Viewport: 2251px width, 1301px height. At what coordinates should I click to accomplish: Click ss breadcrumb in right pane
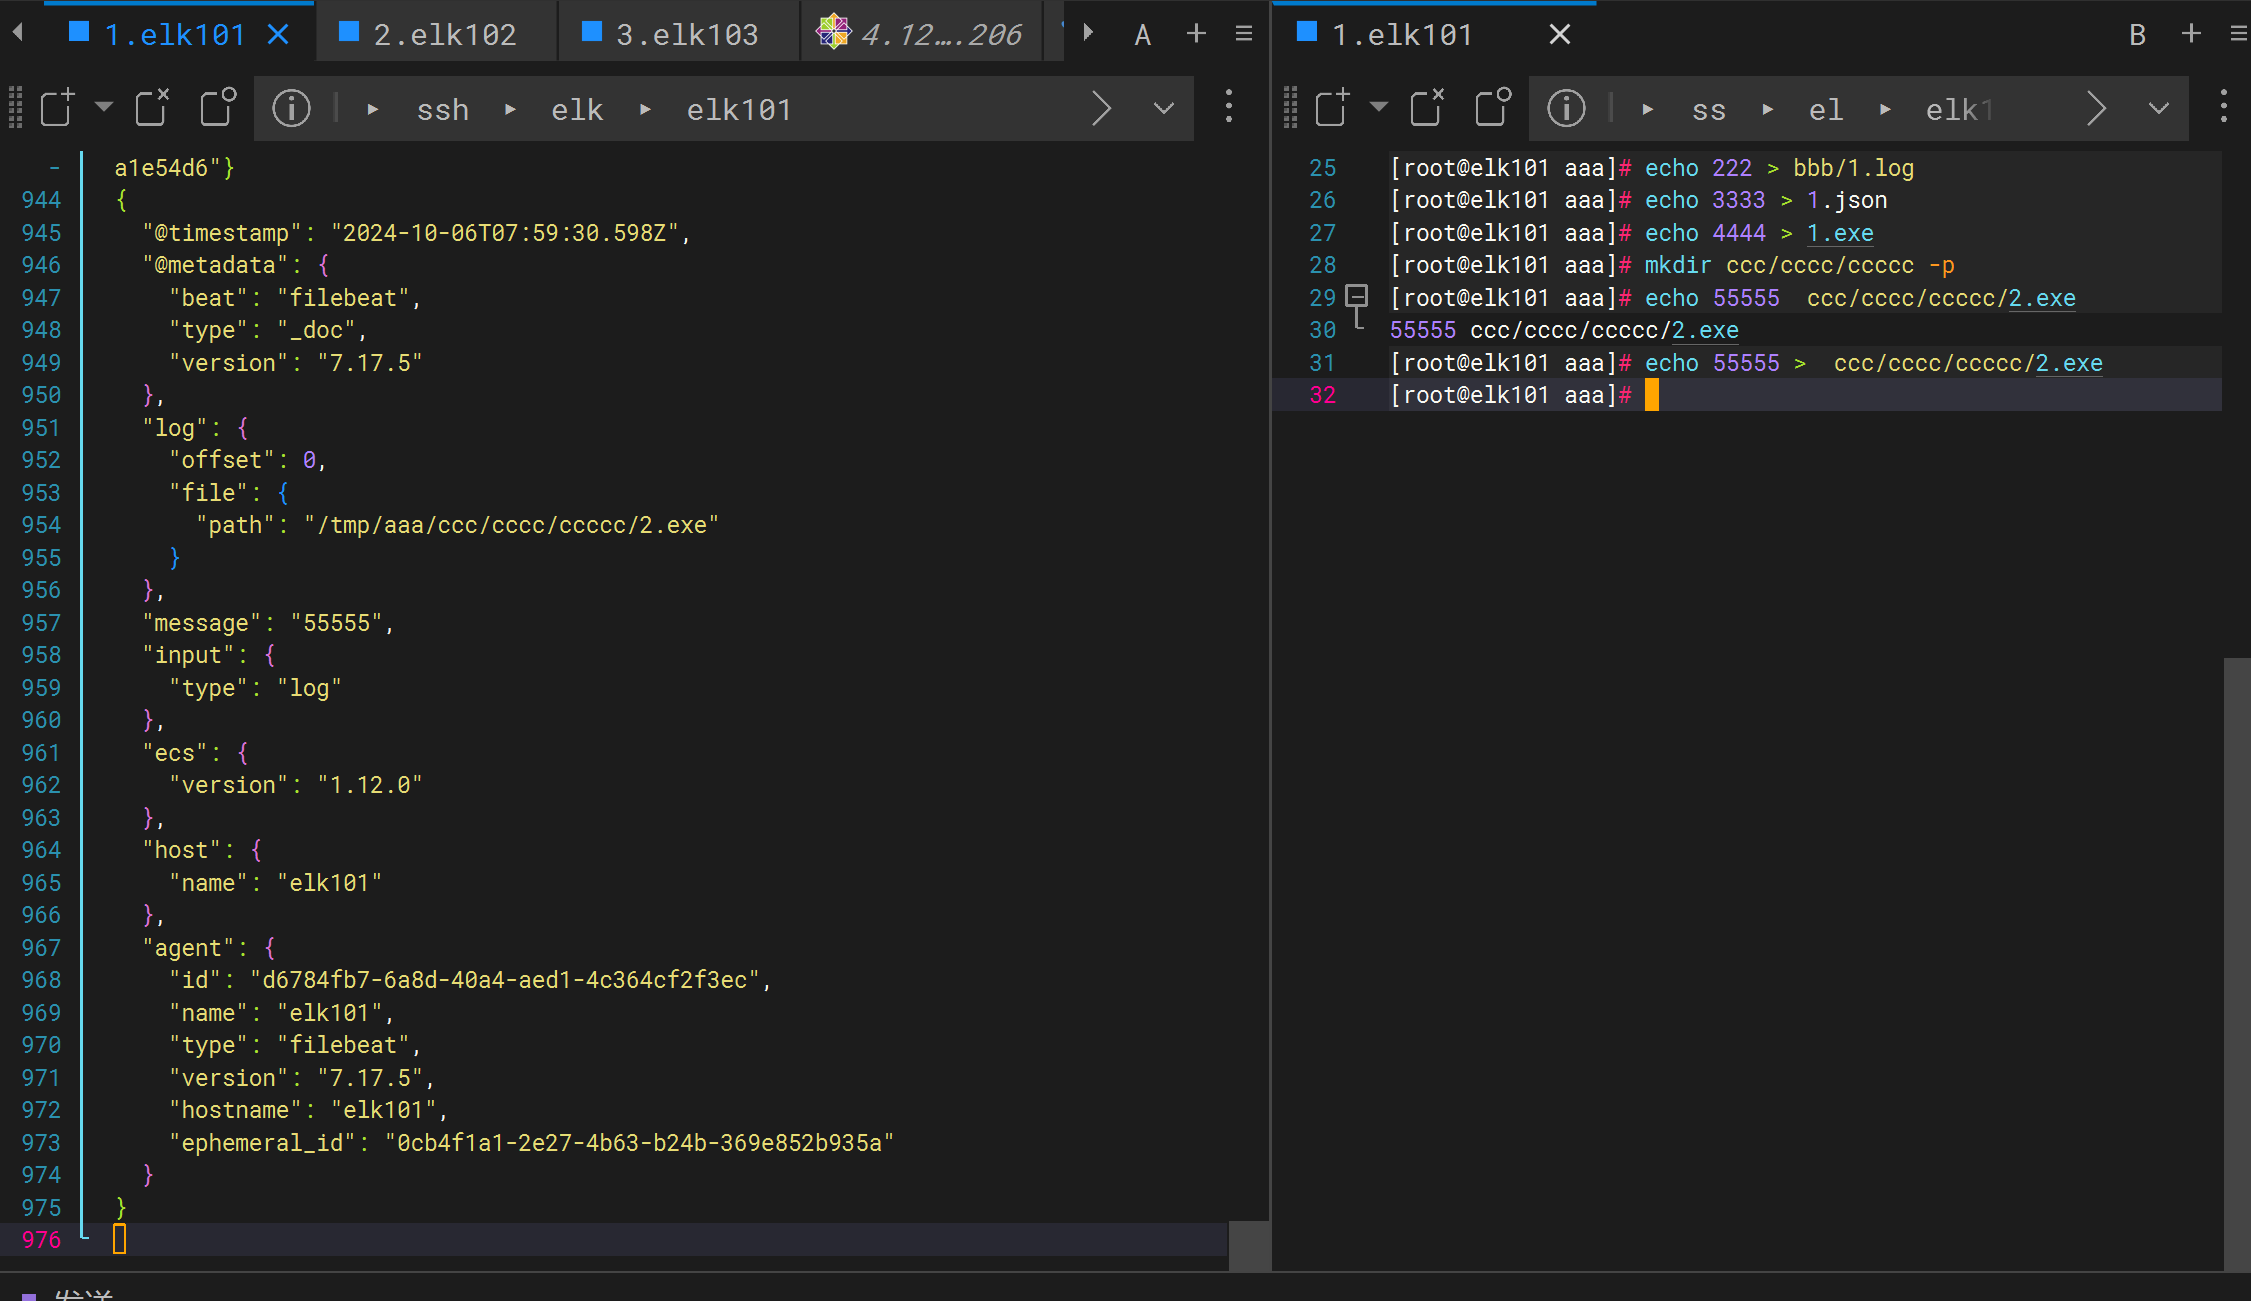(x=1709, y=109)
